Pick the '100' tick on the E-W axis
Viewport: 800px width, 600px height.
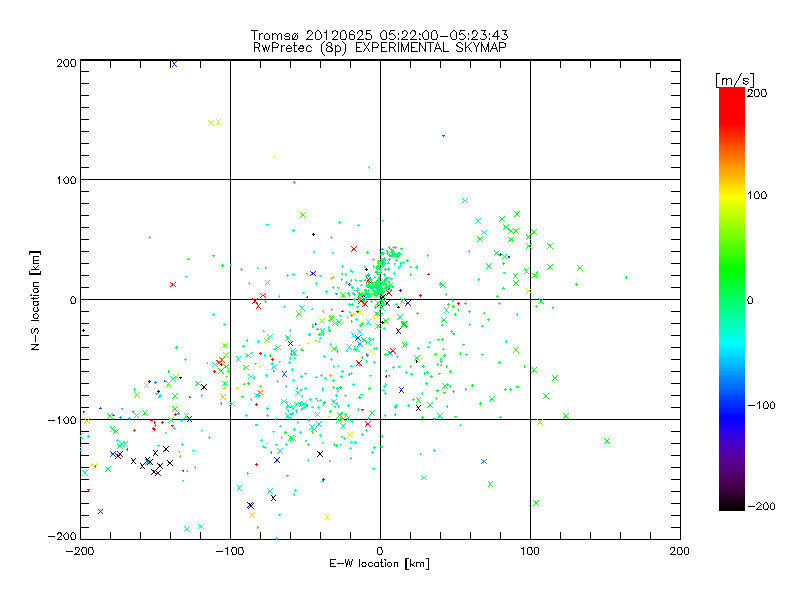530,551
